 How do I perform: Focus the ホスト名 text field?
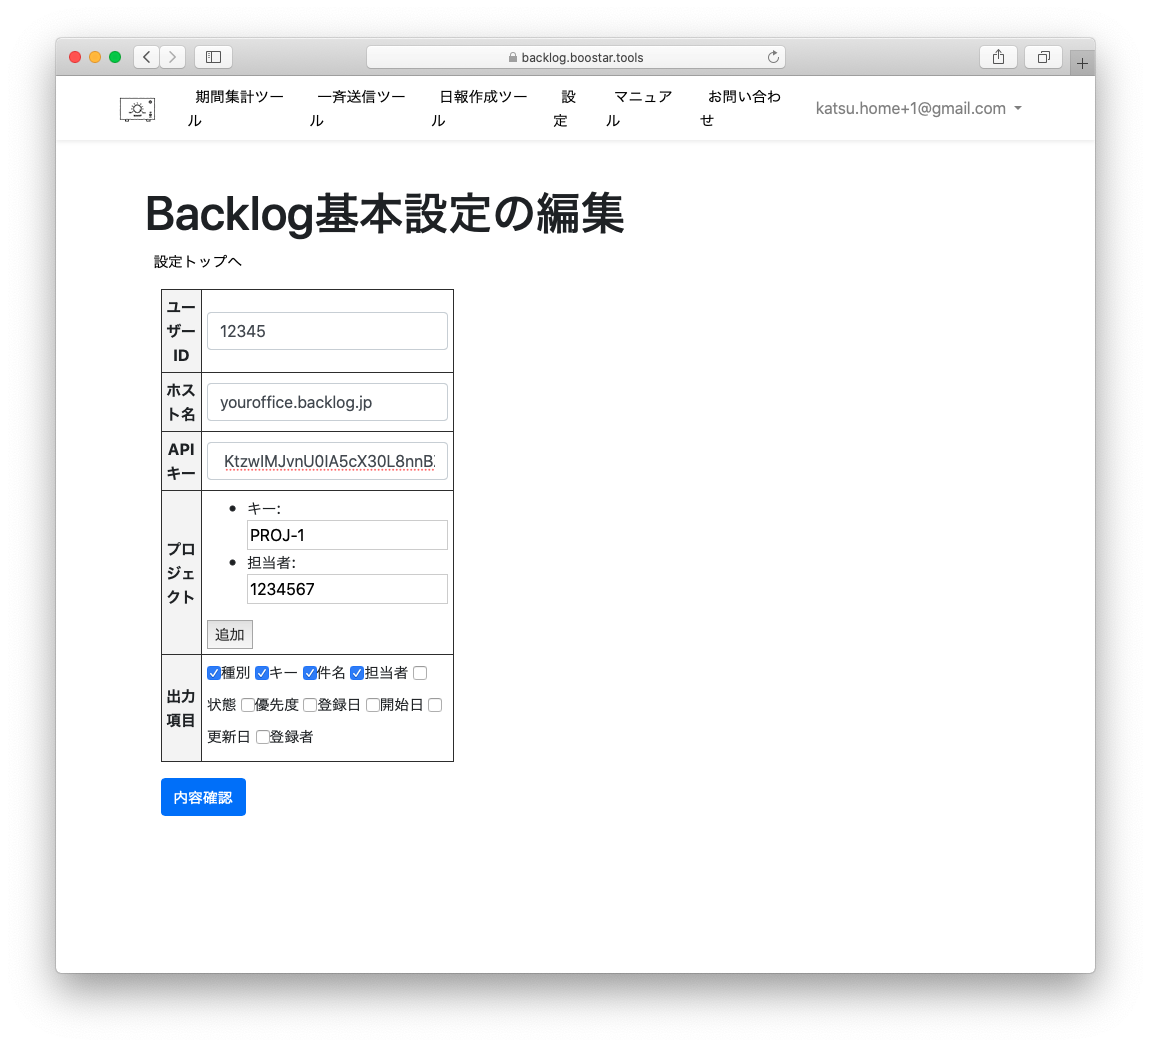[x=327, y=402]
